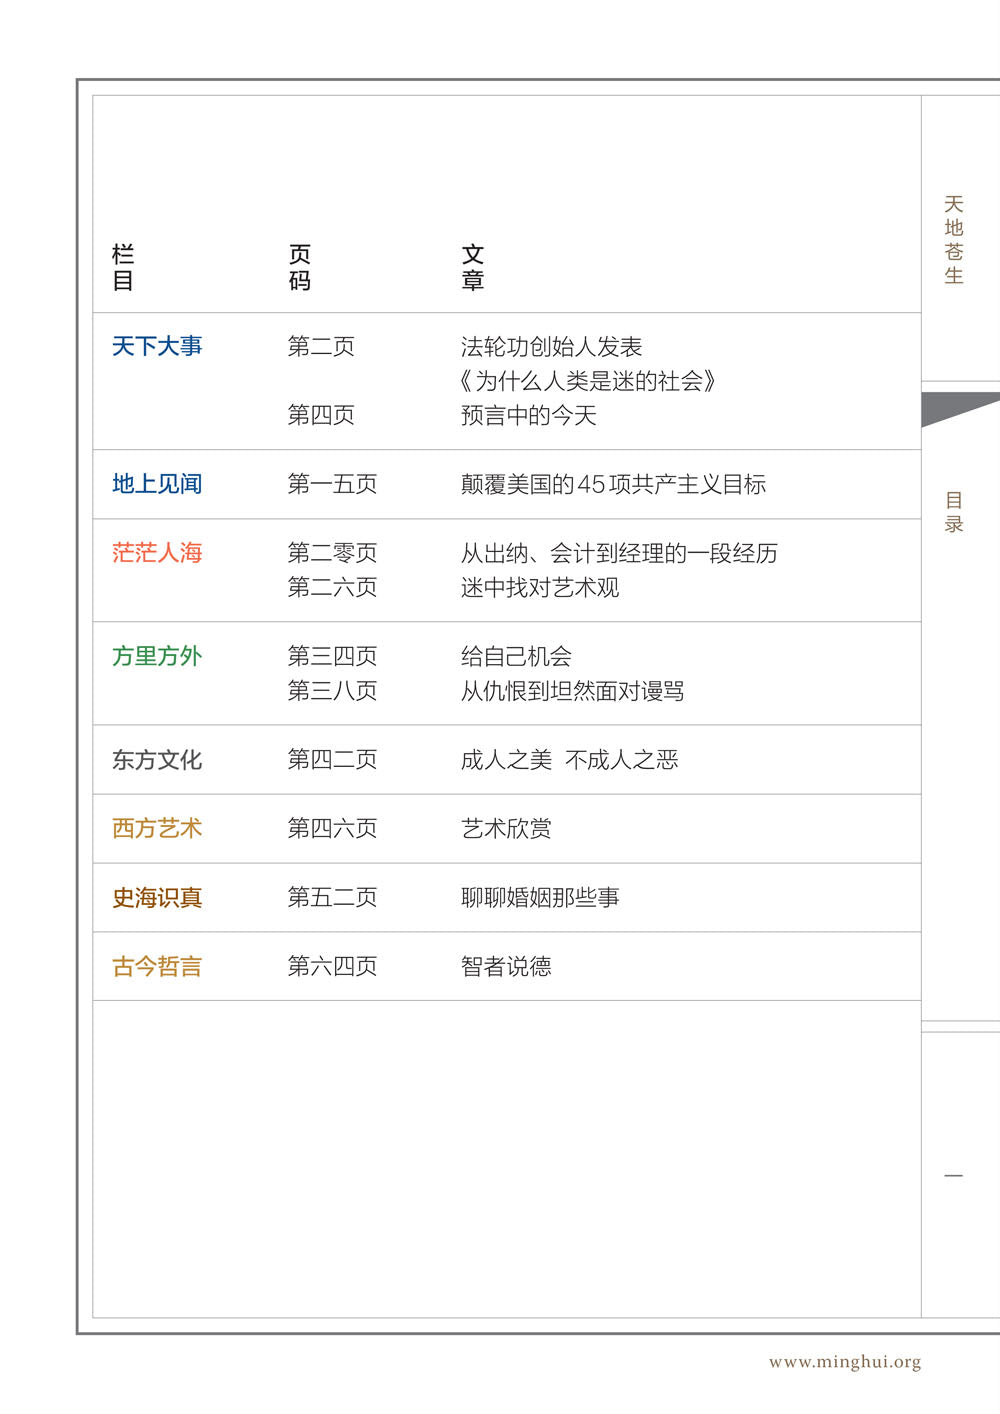Click the 聊聊婚姻那些事 article title
The height and width of the screenshot is (1414, 1000).
(x=540, y=898)
